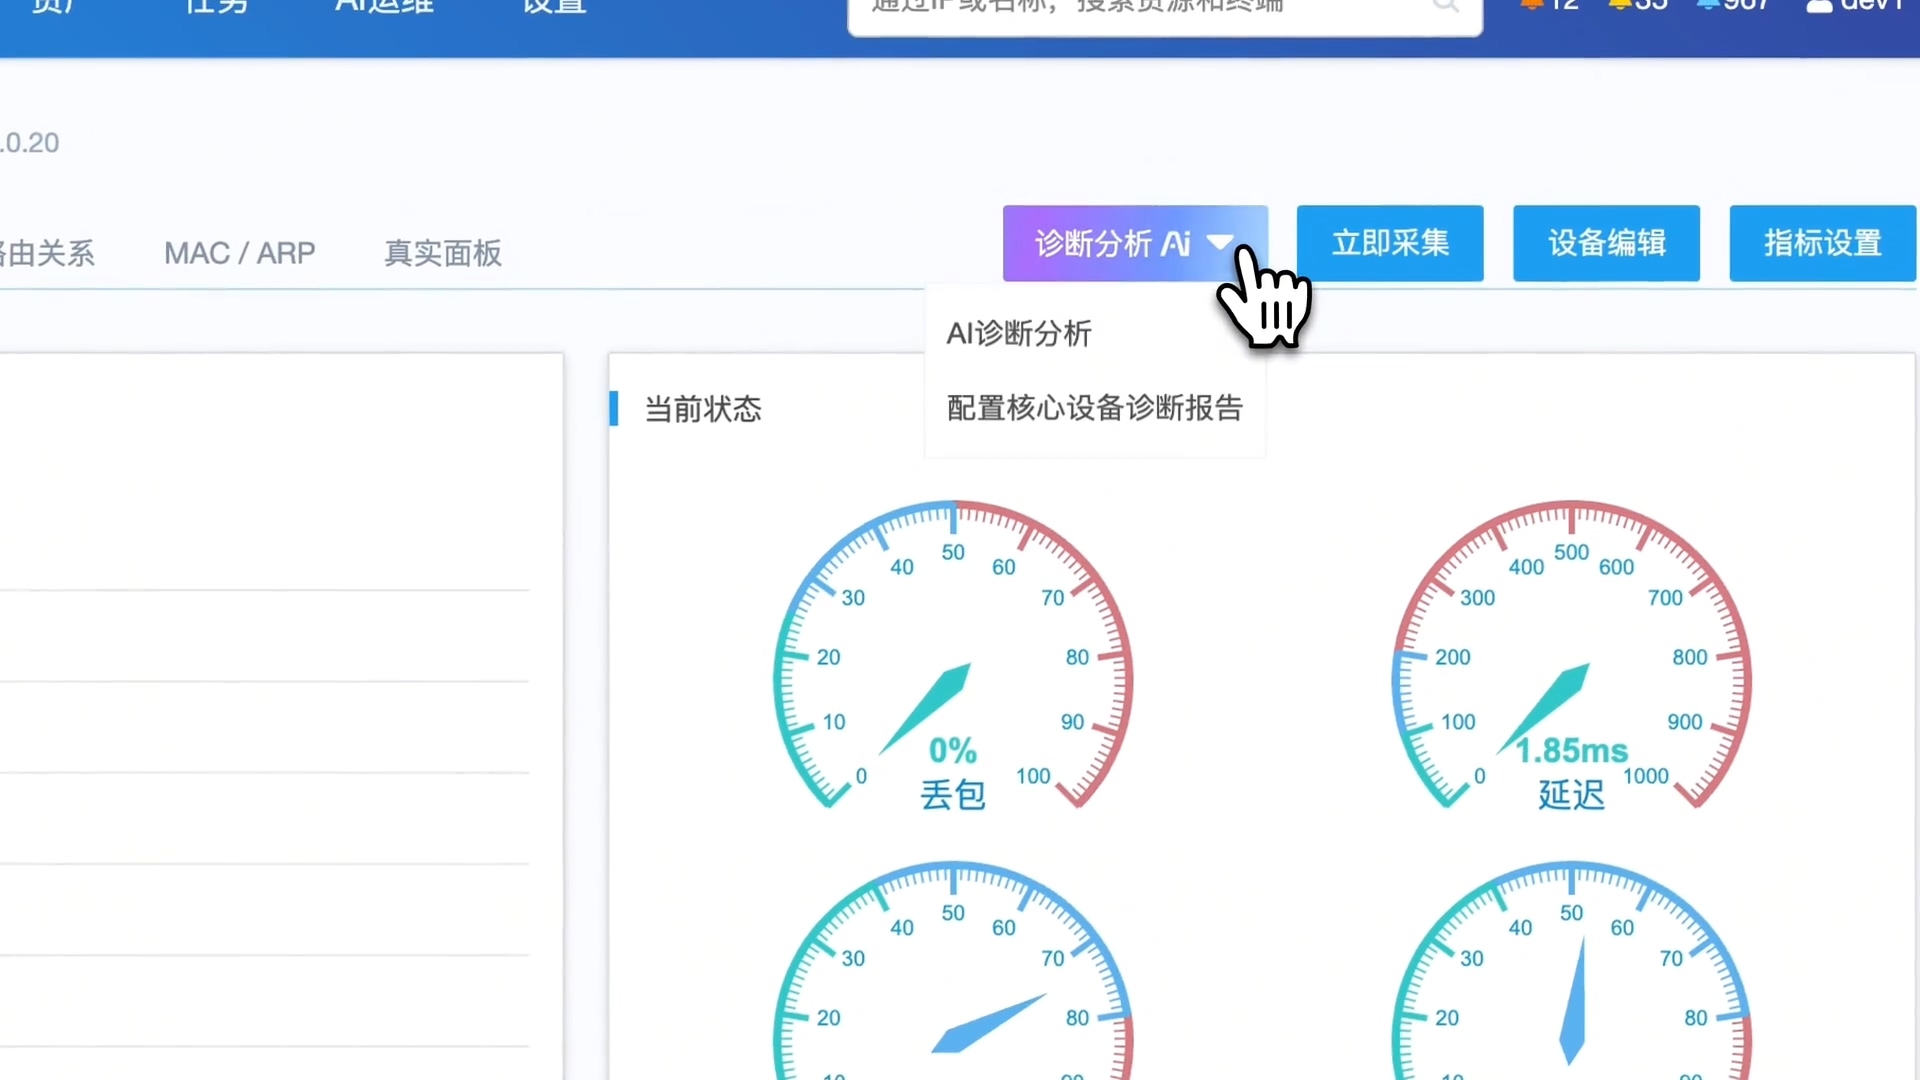1920x1080 pixels.
Task: Click the search magnifier icon
Action: [1446, 8]
